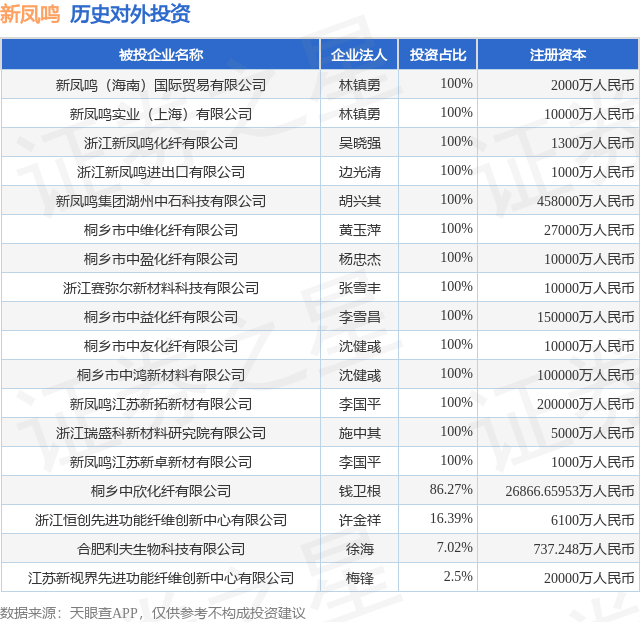Select 桐乡市中维化纤有限公司 cell

pyautogui.click(x=161, y=230)
